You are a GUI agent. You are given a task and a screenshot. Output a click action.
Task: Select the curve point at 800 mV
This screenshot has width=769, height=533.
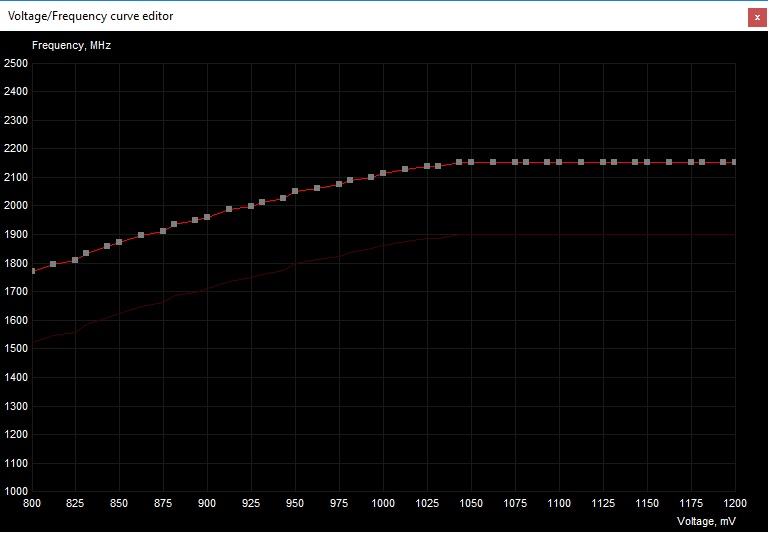coord(33,271)
